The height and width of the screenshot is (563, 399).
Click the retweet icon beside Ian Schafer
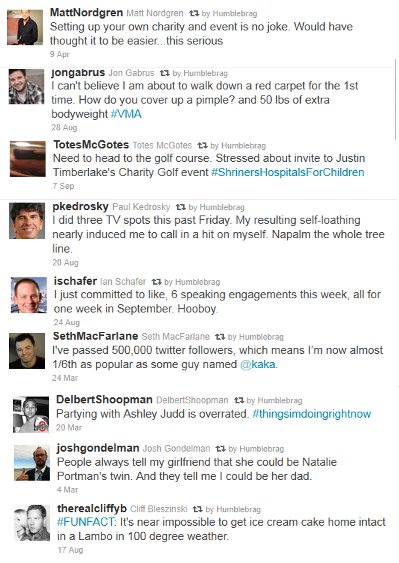[x=157, y=282]
